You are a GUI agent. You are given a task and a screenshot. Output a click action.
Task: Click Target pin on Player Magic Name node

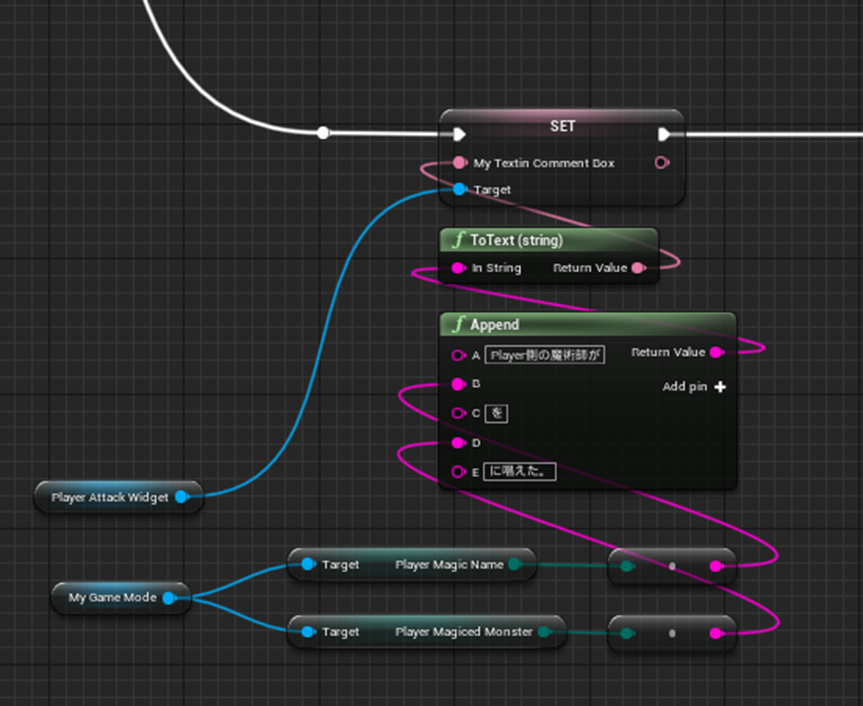pos(308,564)
